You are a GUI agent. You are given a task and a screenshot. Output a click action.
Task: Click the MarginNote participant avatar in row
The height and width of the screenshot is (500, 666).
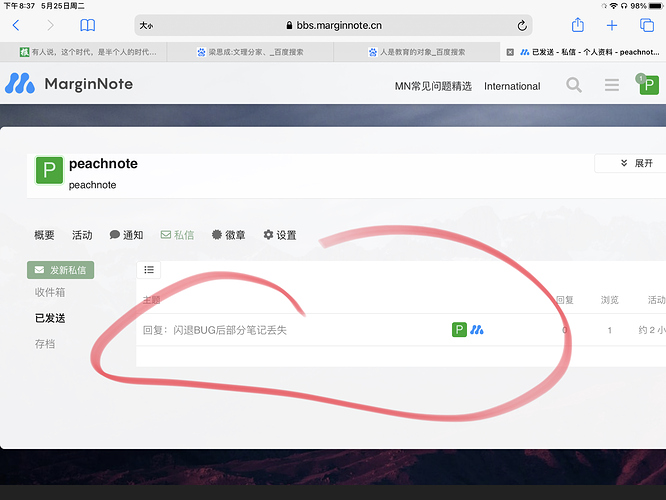477,330
